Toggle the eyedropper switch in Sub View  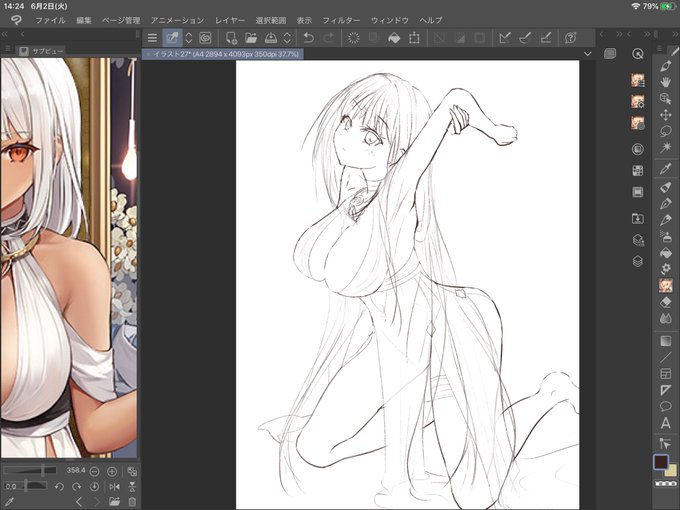click(x=9, y=502)
